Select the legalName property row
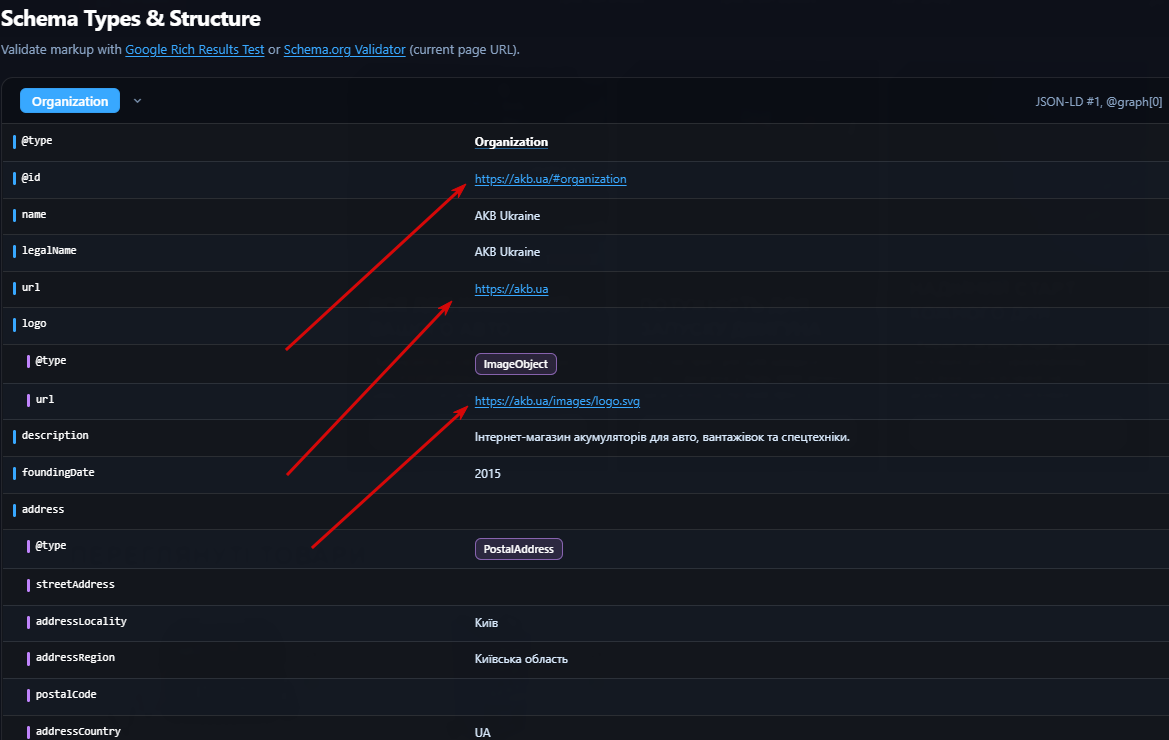This screenshot has height=740, width=1169. click(x=584, y=253)
